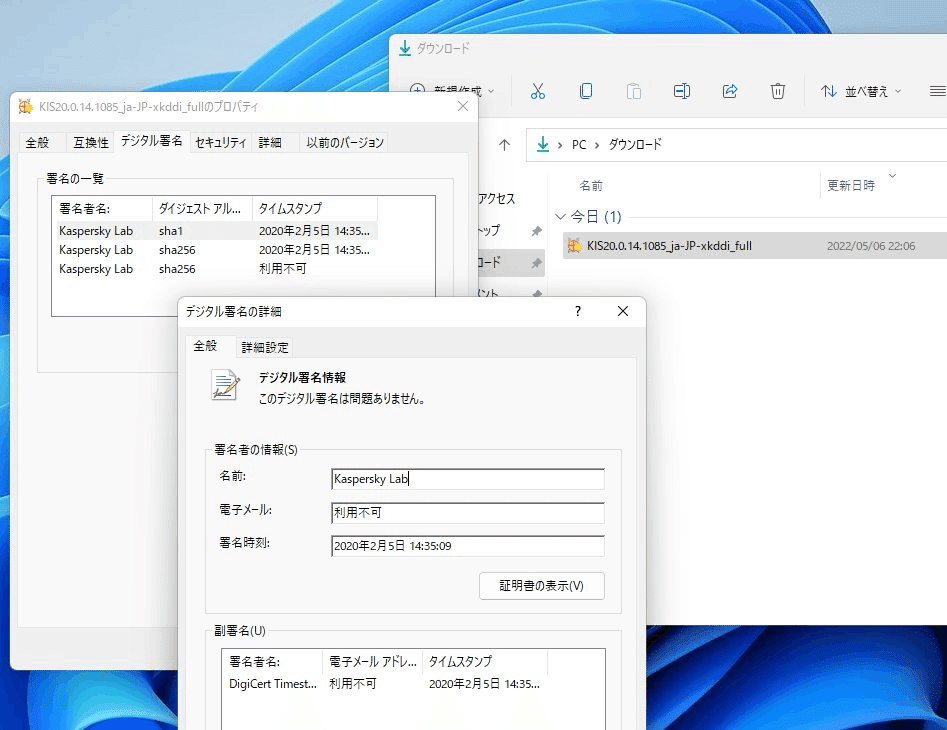
Task: Click the 署名時刻 field
Action: 467,546
